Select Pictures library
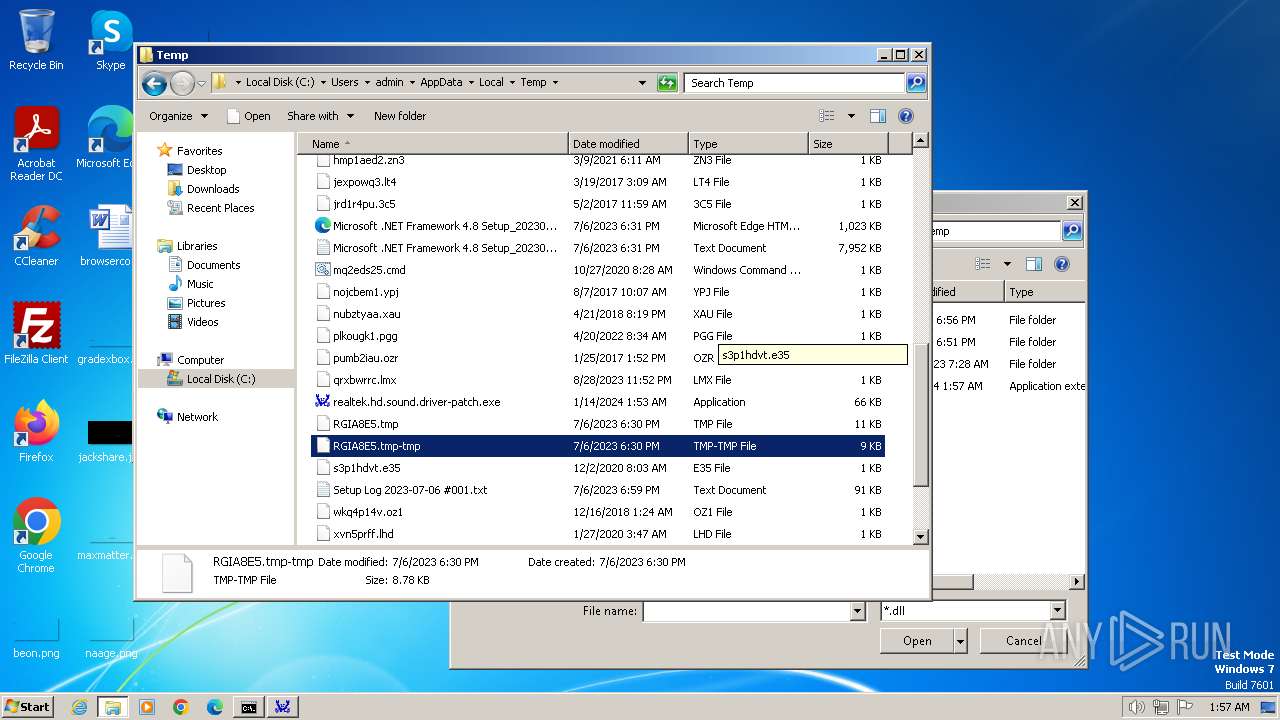Screen dimensions: 1280x720 click(x=205, y=303)
